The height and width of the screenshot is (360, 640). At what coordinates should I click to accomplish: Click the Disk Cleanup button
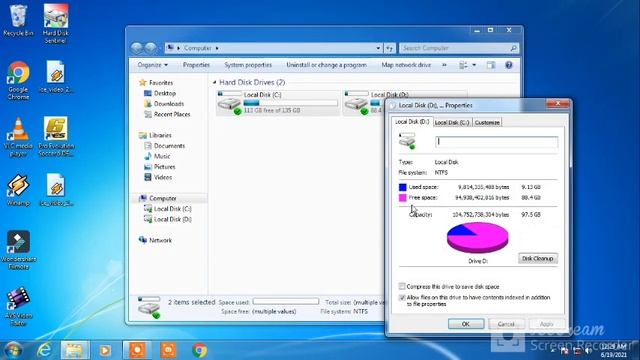point(538,258)
